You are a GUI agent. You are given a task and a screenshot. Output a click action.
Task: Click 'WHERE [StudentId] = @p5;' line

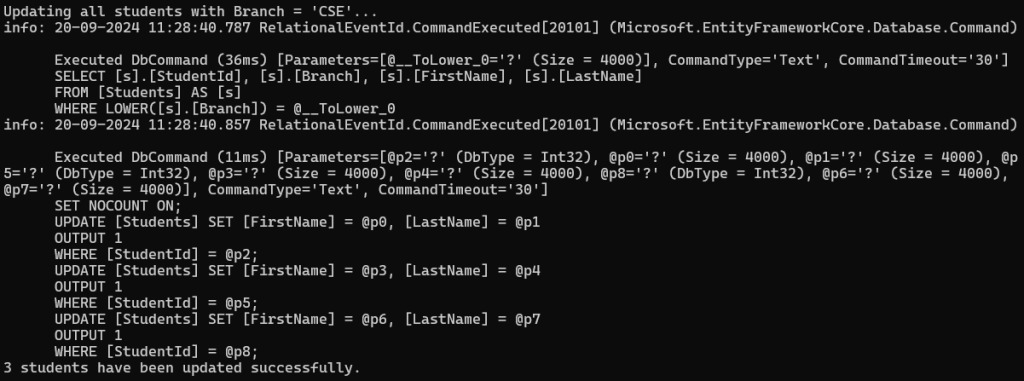click(156, 303)
